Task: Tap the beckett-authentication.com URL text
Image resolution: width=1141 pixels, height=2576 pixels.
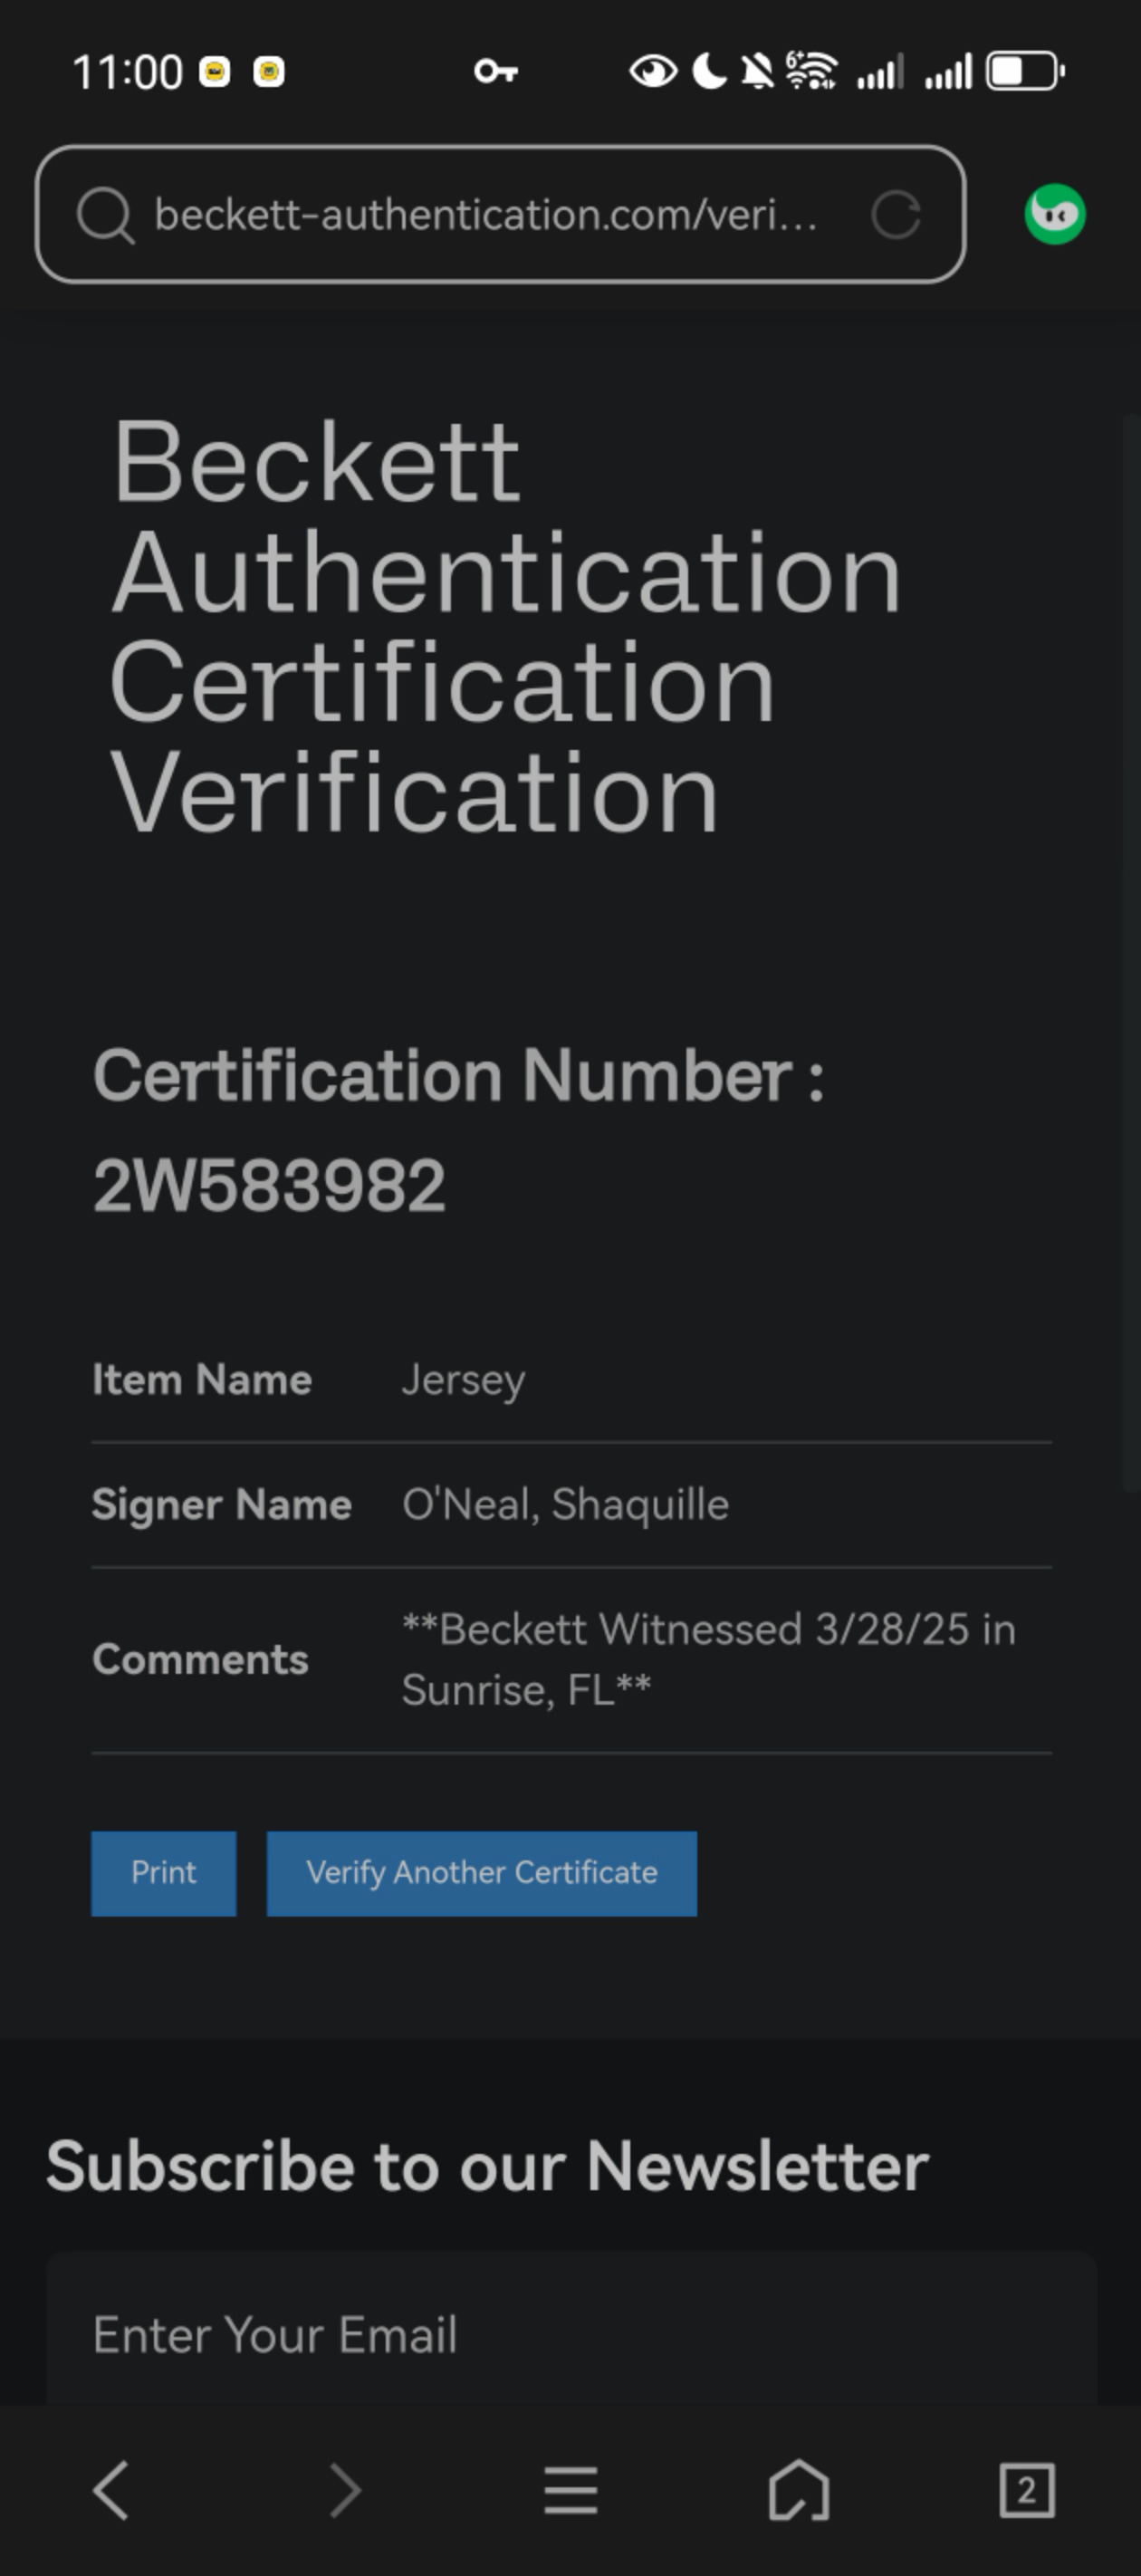Action: [486, 215]
